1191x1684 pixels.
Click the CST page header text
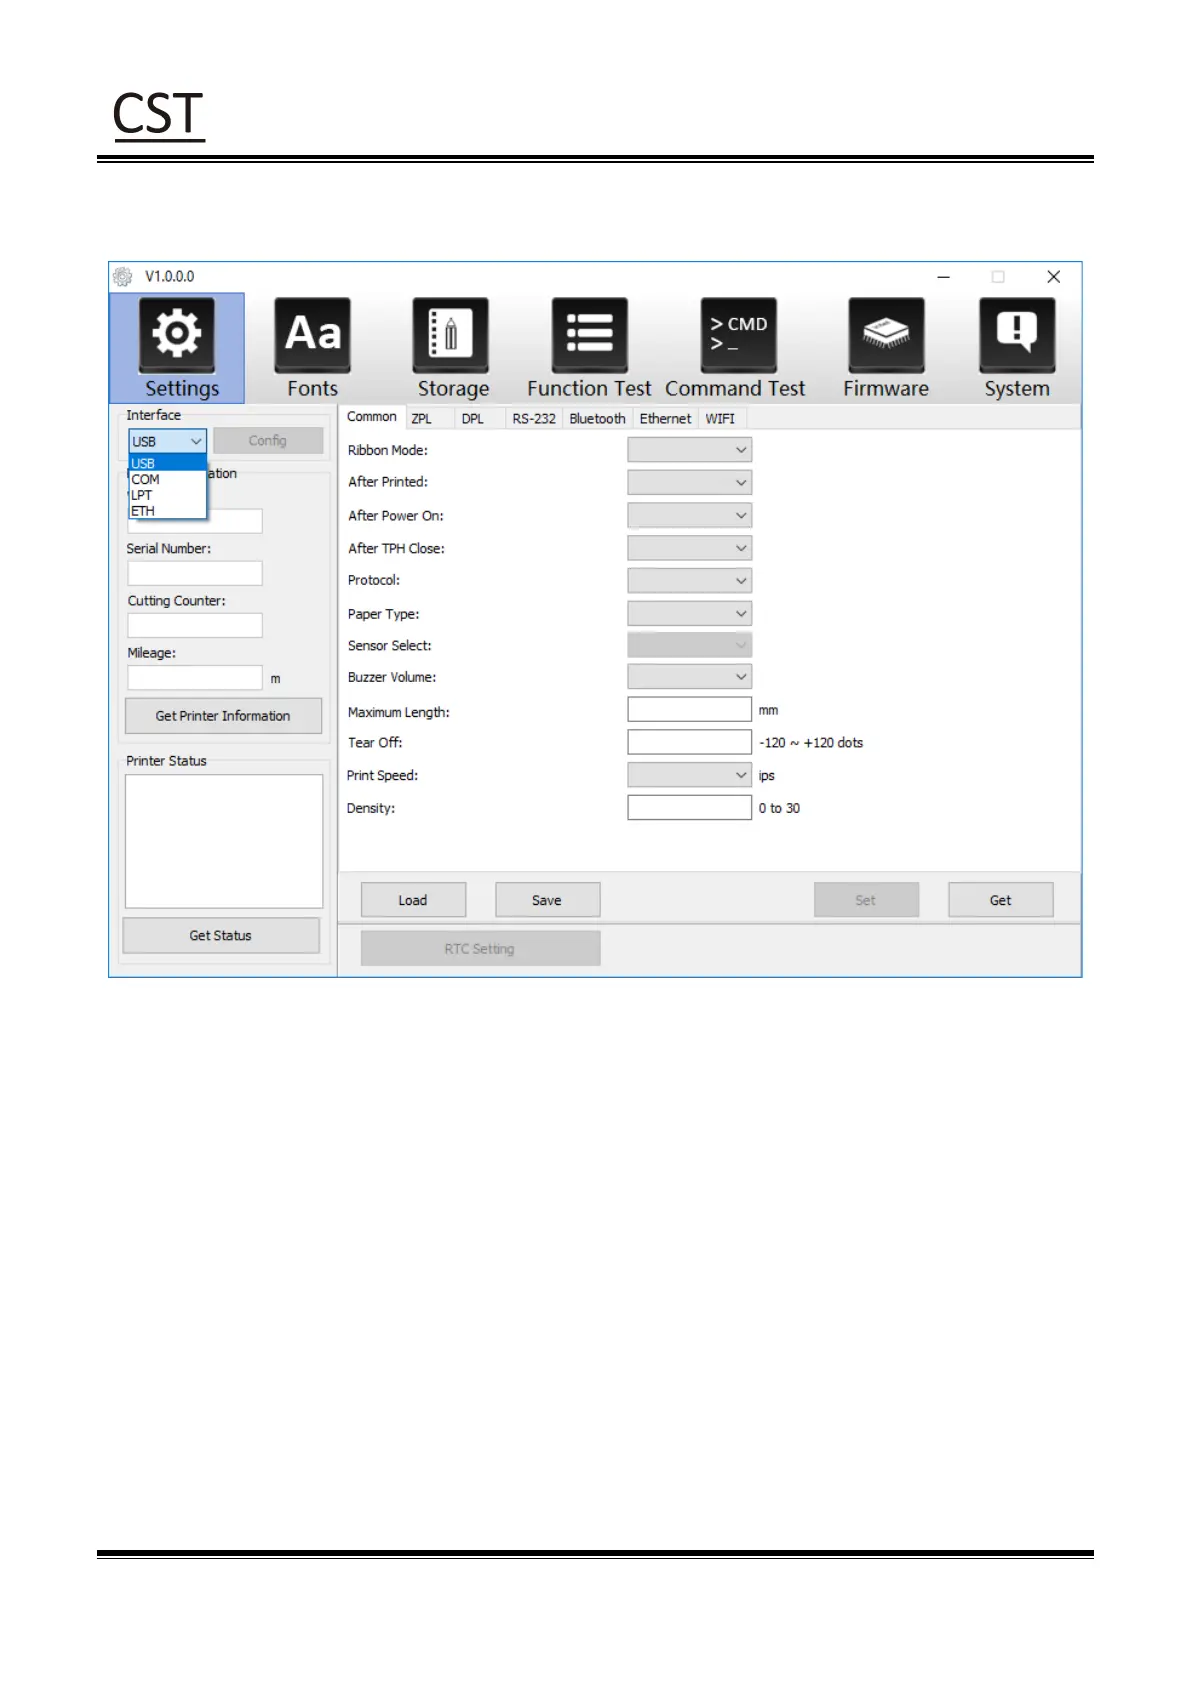point(158,113)
